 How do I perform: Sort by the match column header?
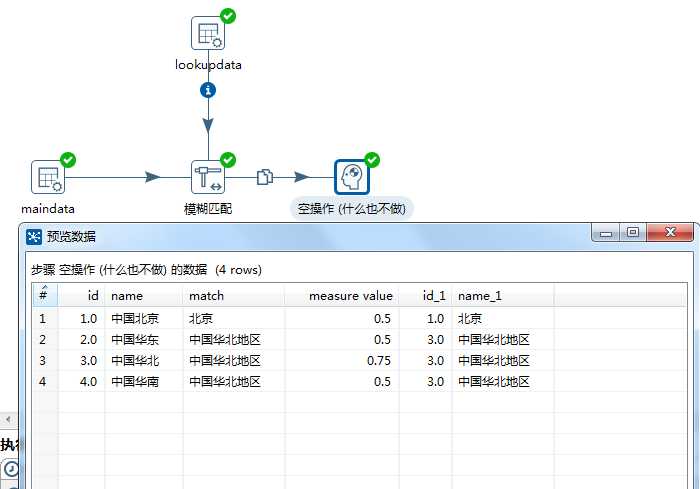(233, 295)
